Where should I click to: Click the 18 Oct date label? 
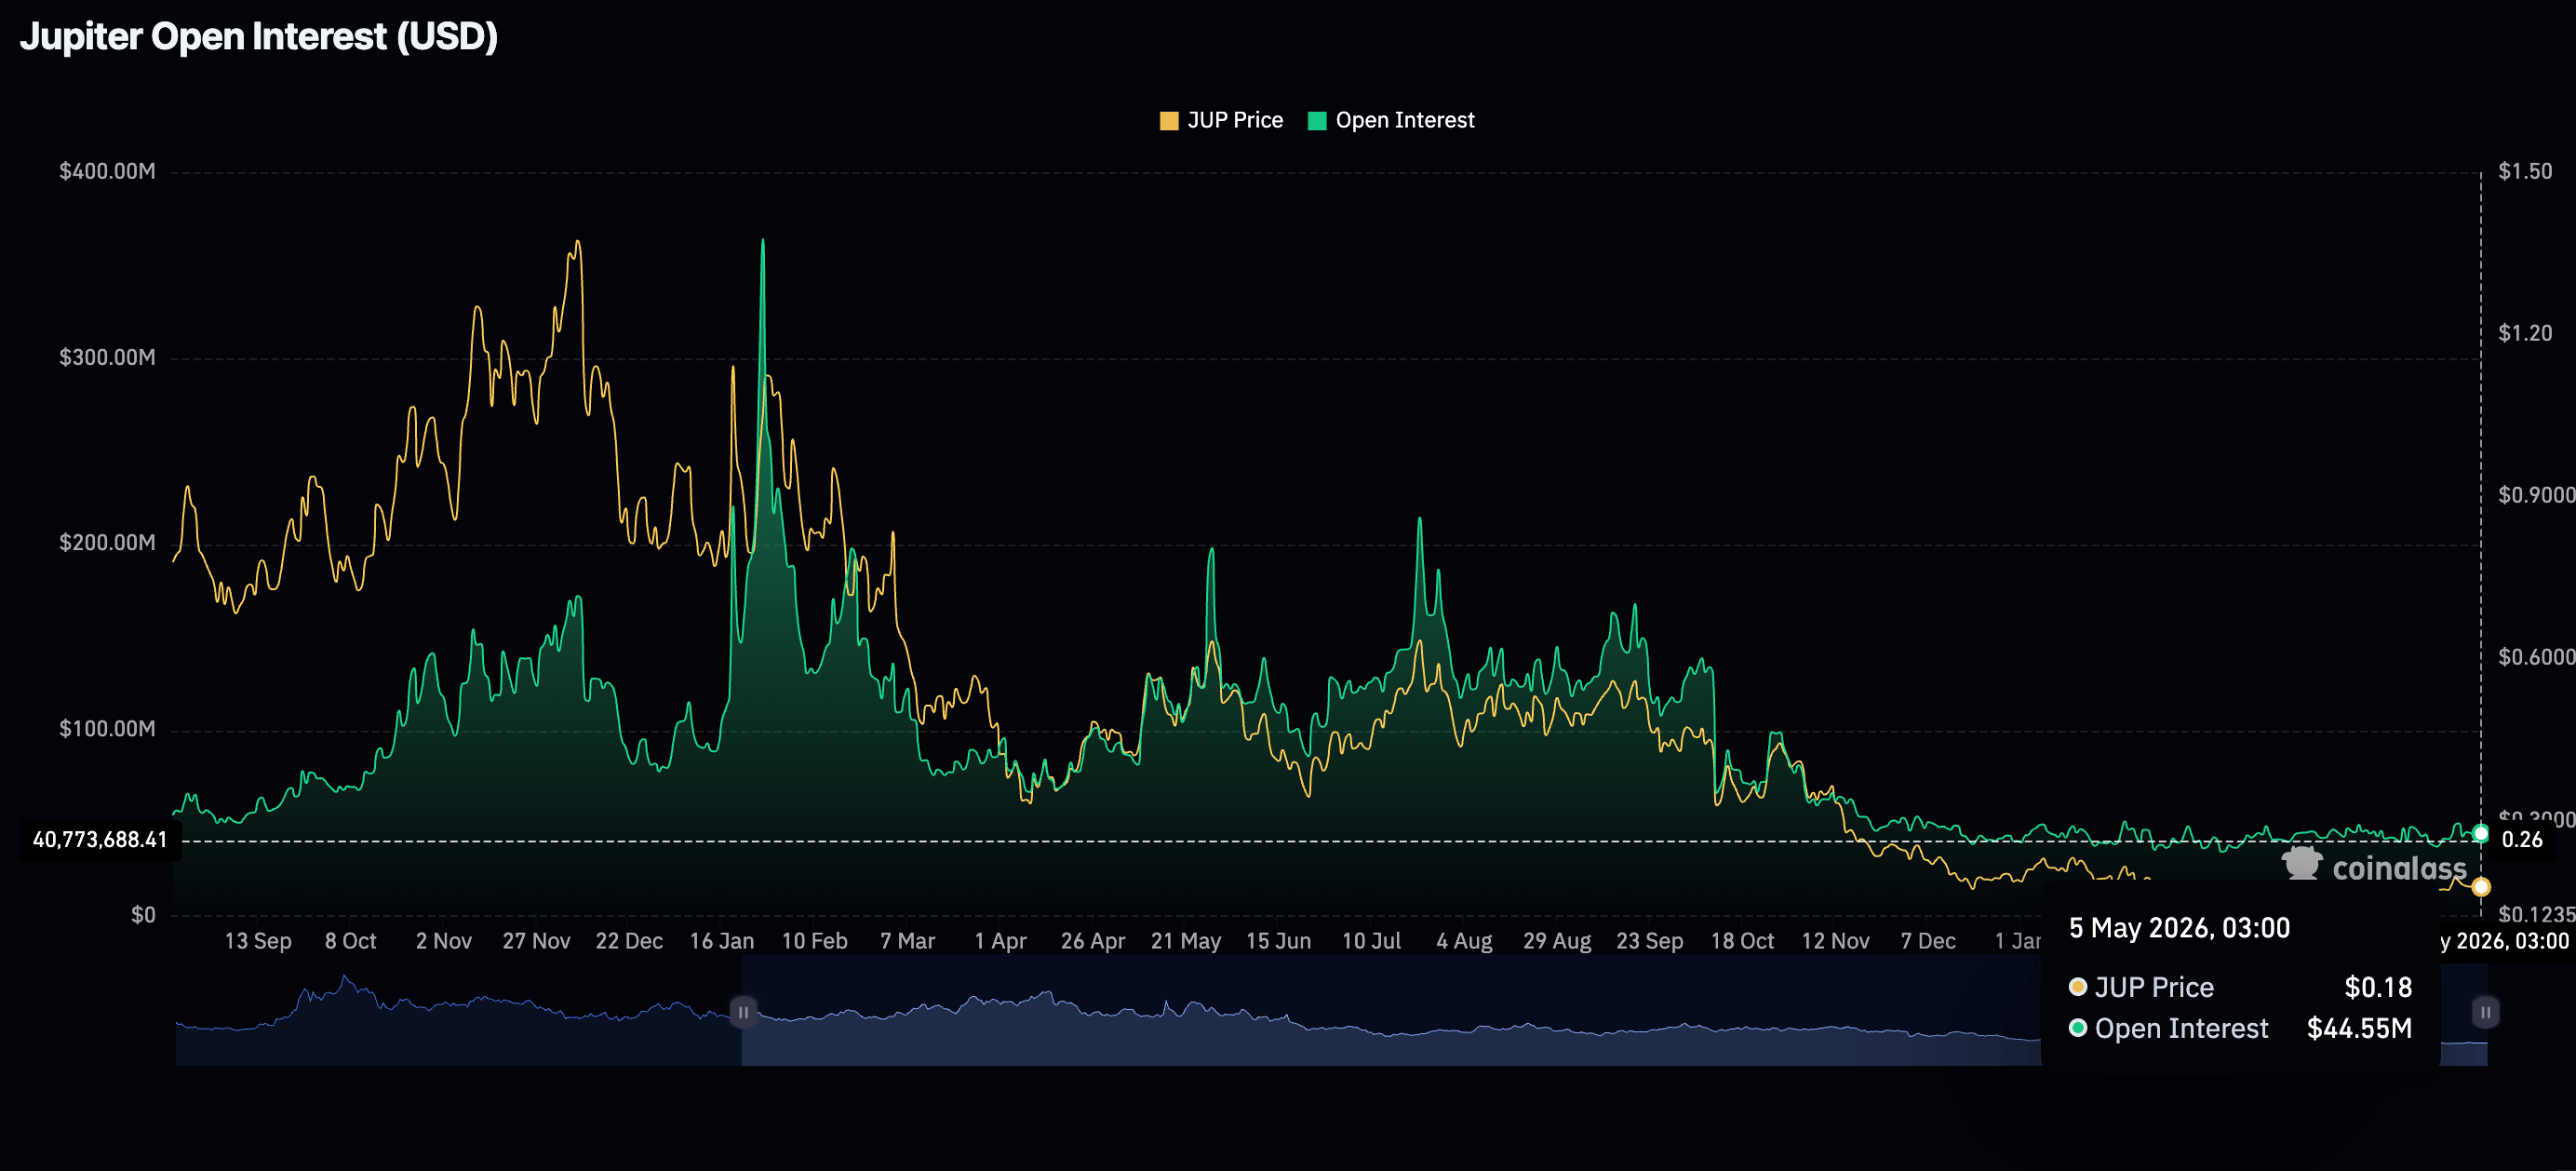pyautogui.click(x=1743, y=941)
